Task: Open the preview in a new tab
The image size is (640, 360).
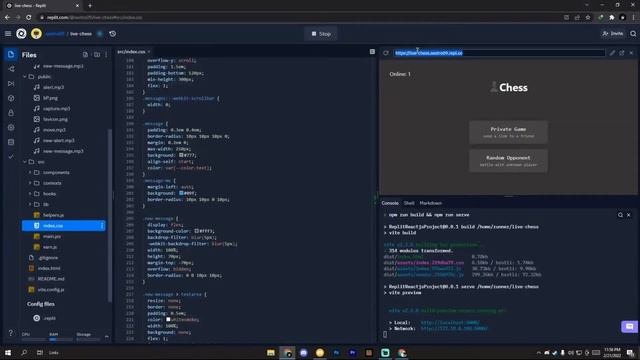Action: coord(622,53)
